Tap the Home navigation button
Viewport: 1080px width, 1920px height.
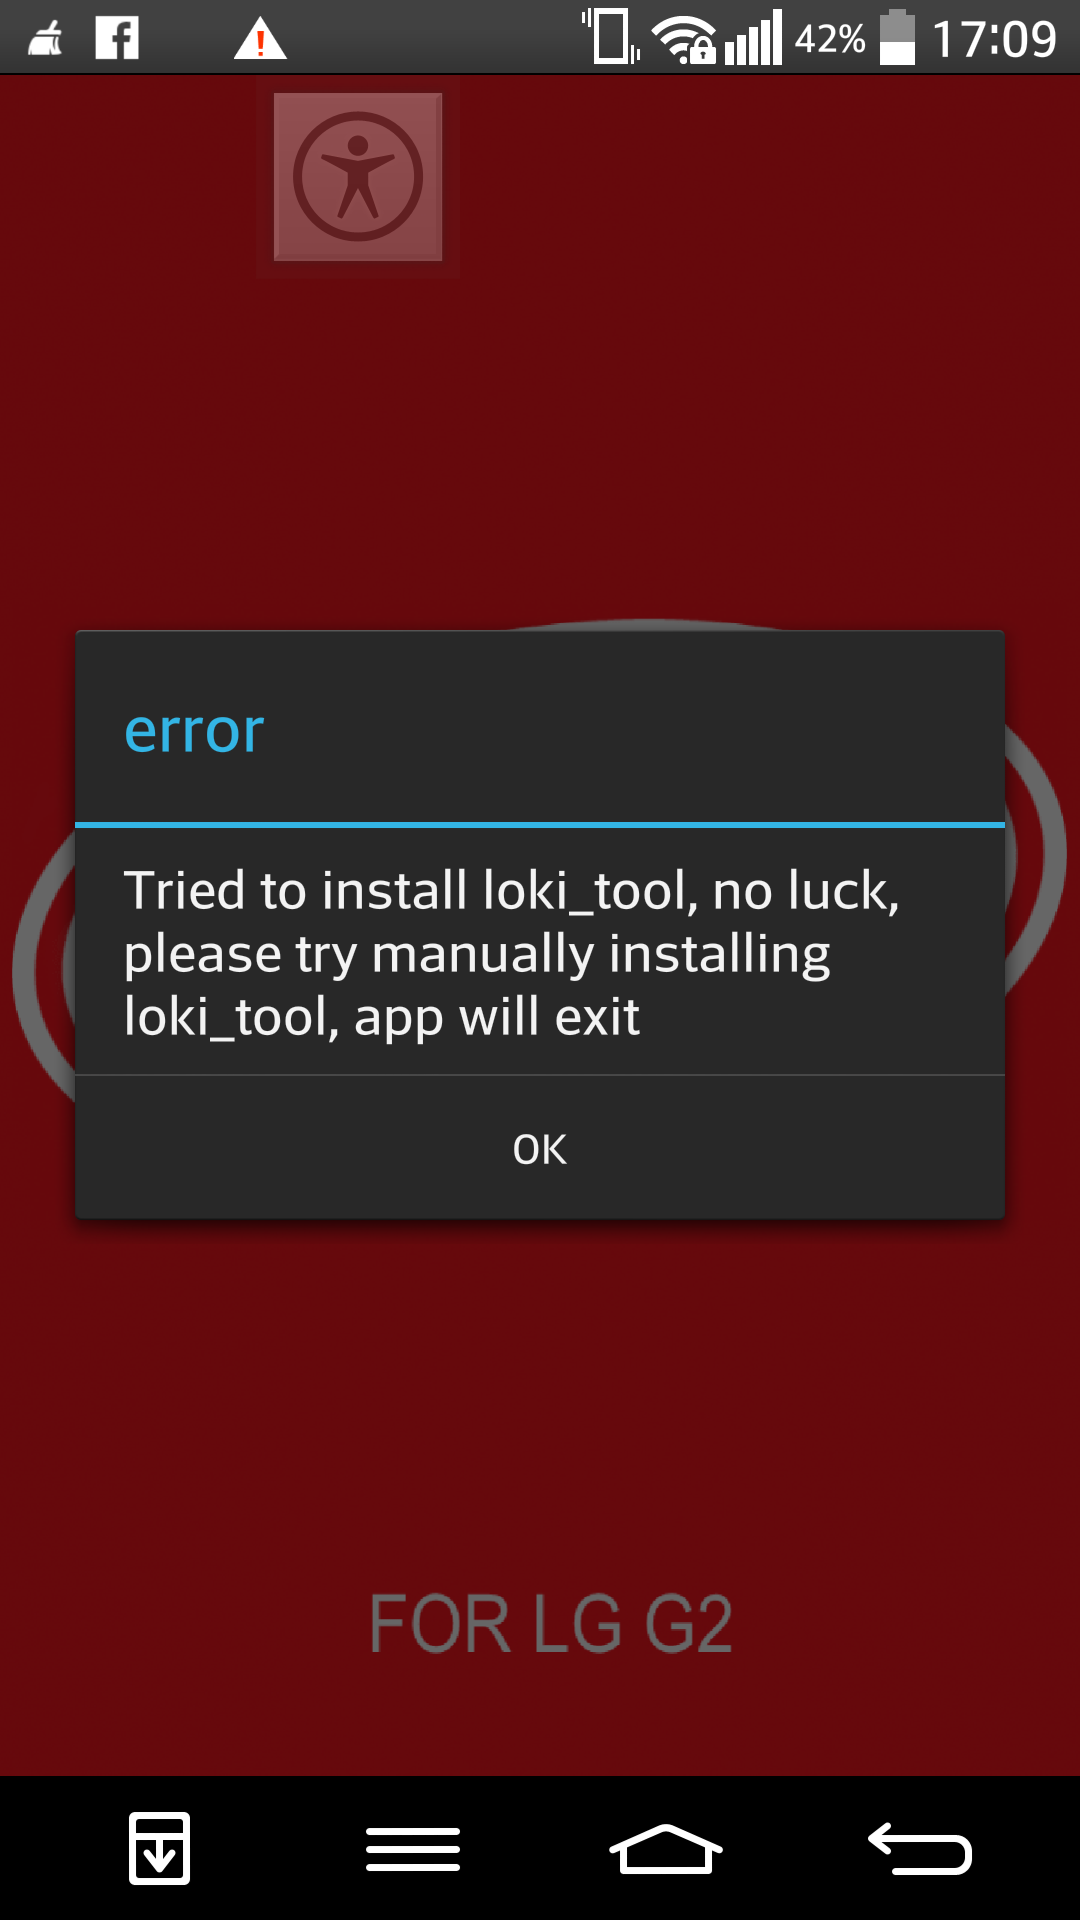coord(666,1848)
